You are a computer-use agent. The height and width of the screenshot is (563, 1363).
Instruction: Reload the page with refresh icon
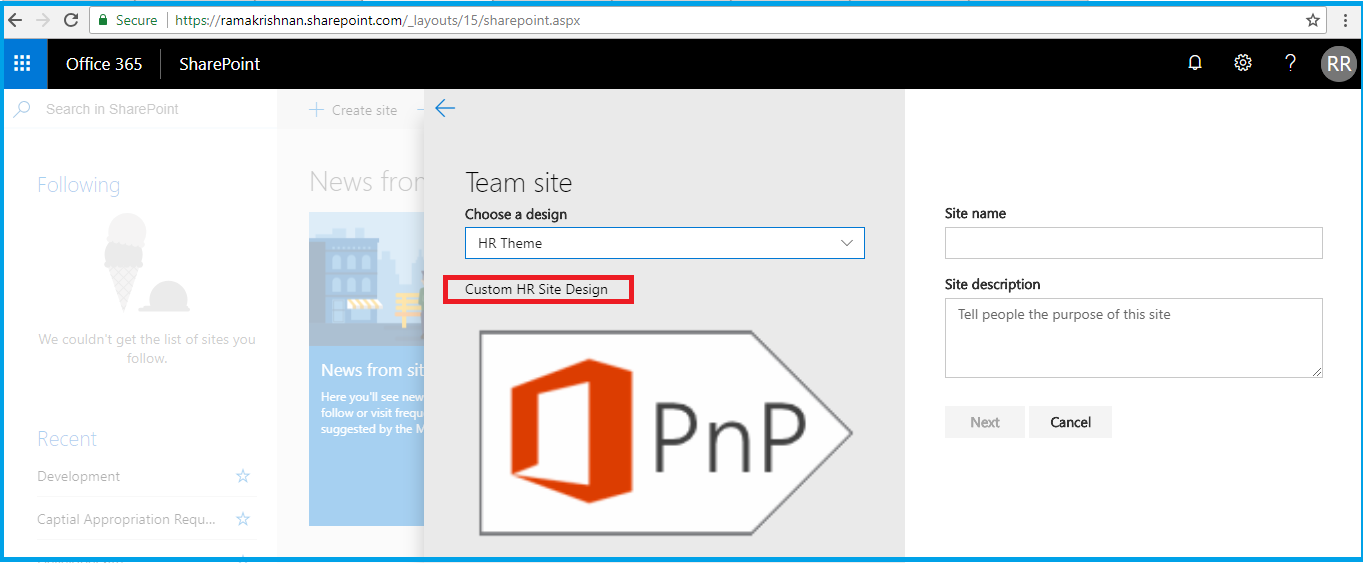(71, 20)
